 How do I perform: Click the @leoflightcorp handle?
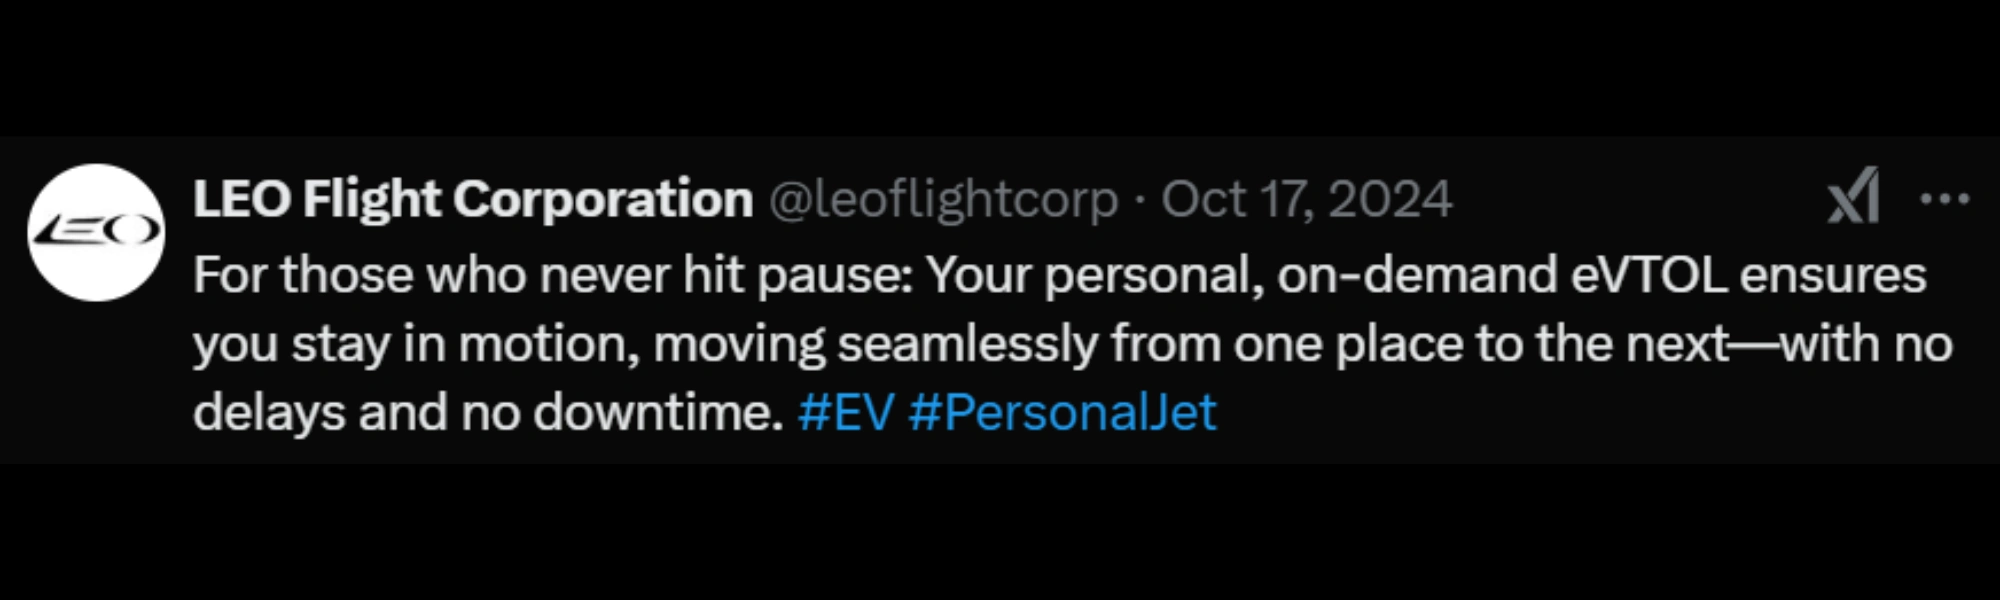pos(943,199)
